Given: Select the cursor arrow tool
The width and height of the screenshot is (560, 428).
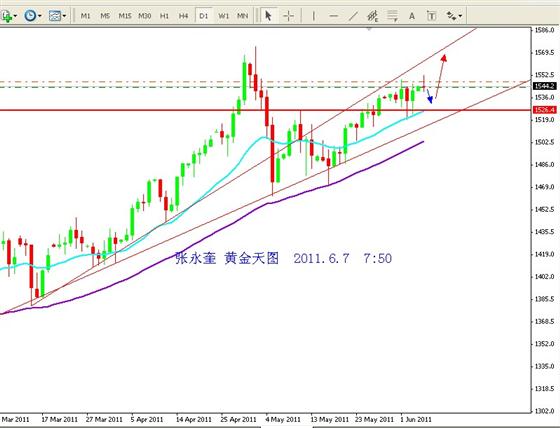Looking at the screenshot, I should tap(269, 16).
